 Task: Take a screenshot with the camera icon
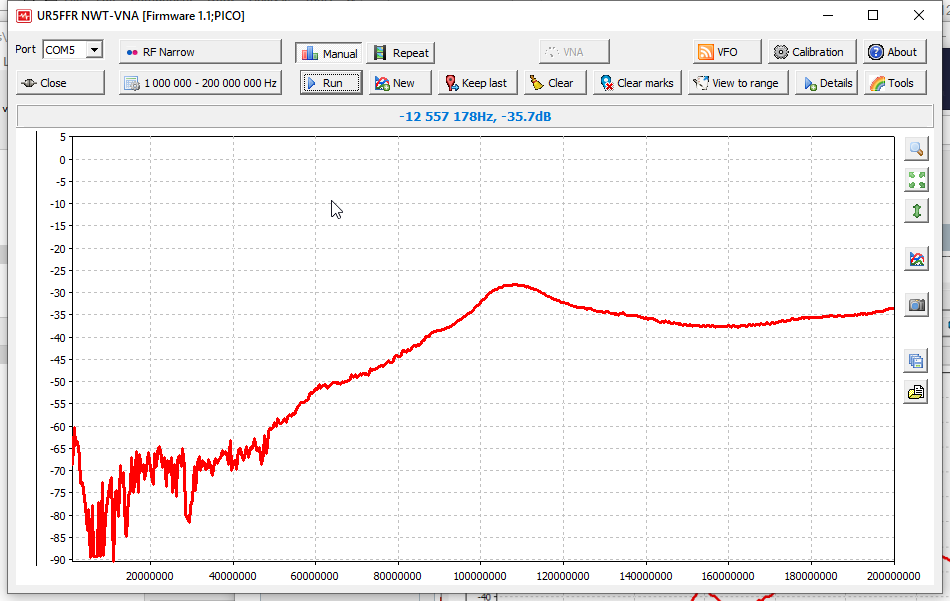pyautogui.click(x=916, y=306)
